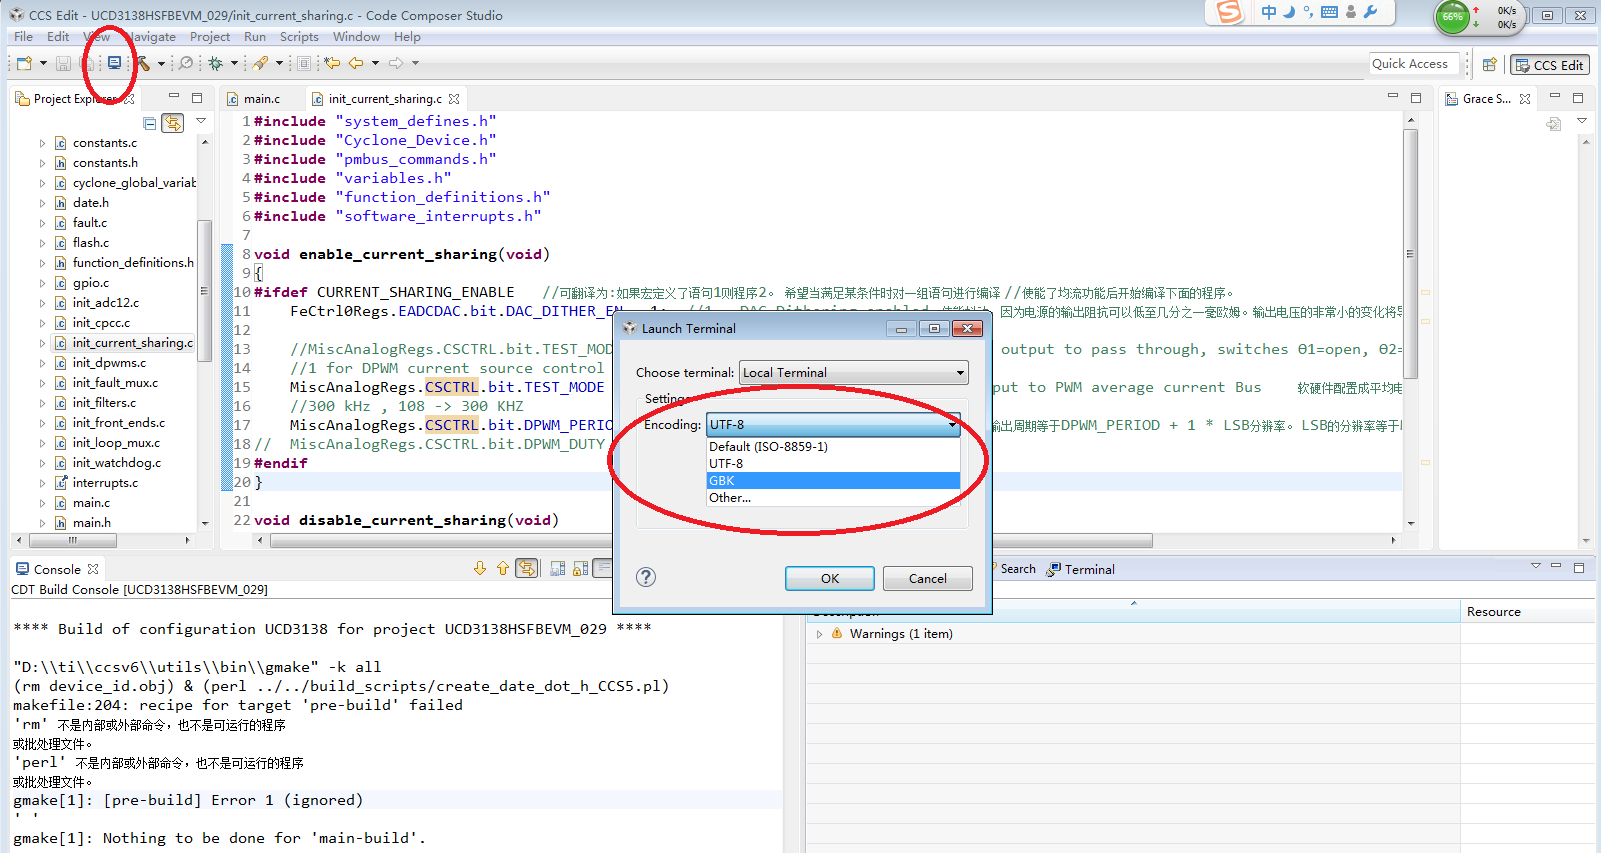Image resolution: width=1601 pixels, height=853 pixels.
Task: Toggle Console scroll lock icon
Action: tap(581, 569)
